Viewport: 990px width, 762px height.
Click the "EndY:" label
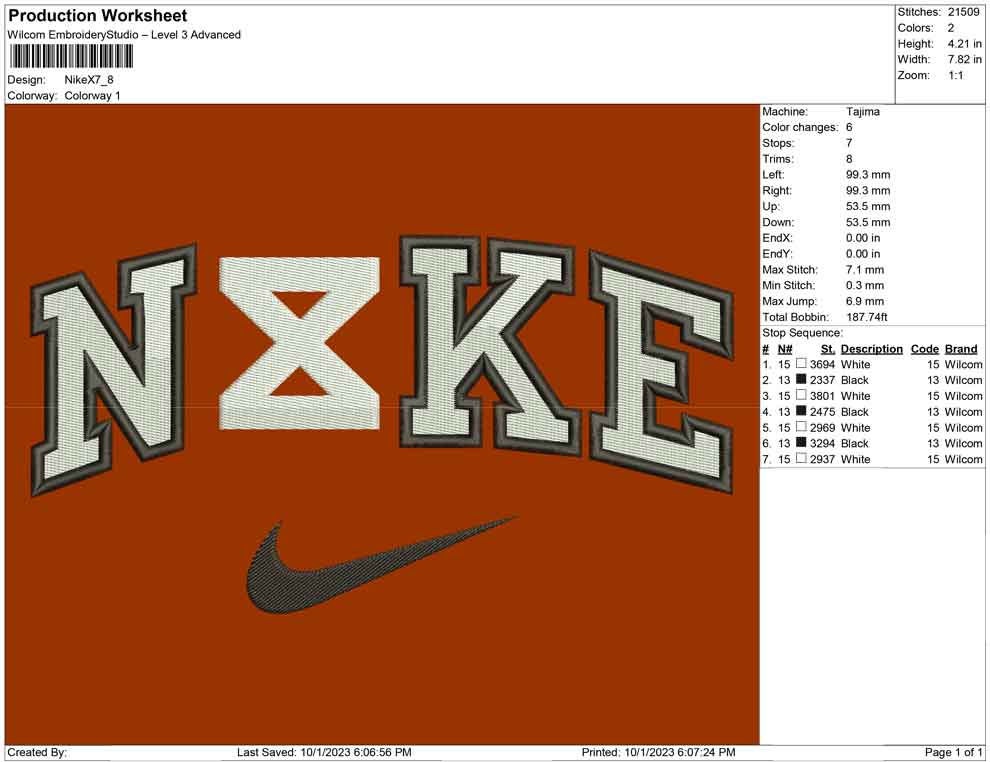pos(777,253)
